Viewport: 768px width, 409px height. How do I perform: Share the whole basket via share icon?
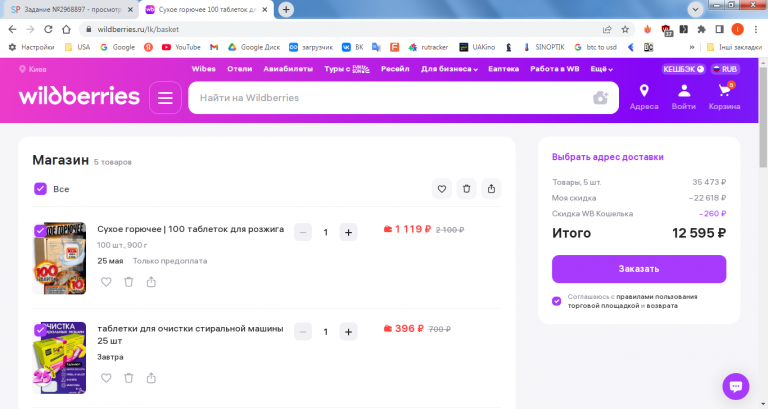(491, 189)
